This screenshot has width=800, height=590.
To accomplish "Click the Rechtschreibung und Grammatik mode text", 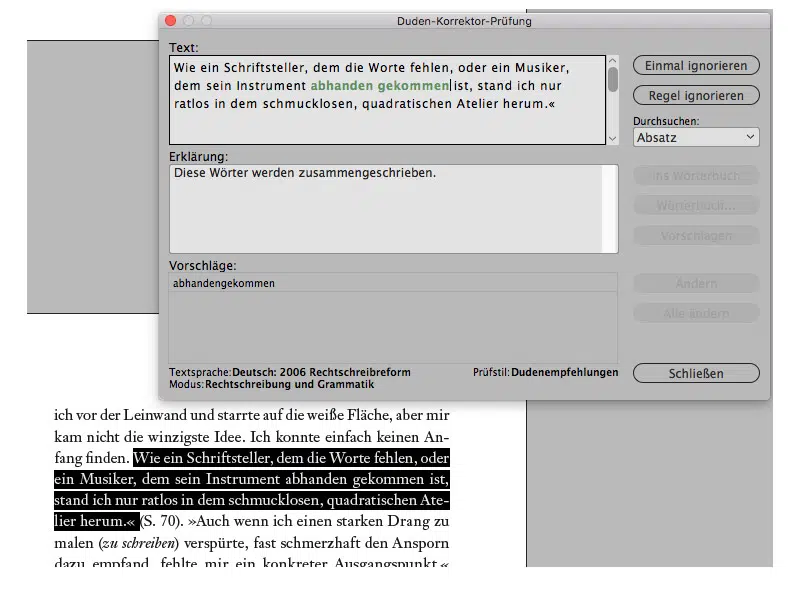I will pos(289,384).
